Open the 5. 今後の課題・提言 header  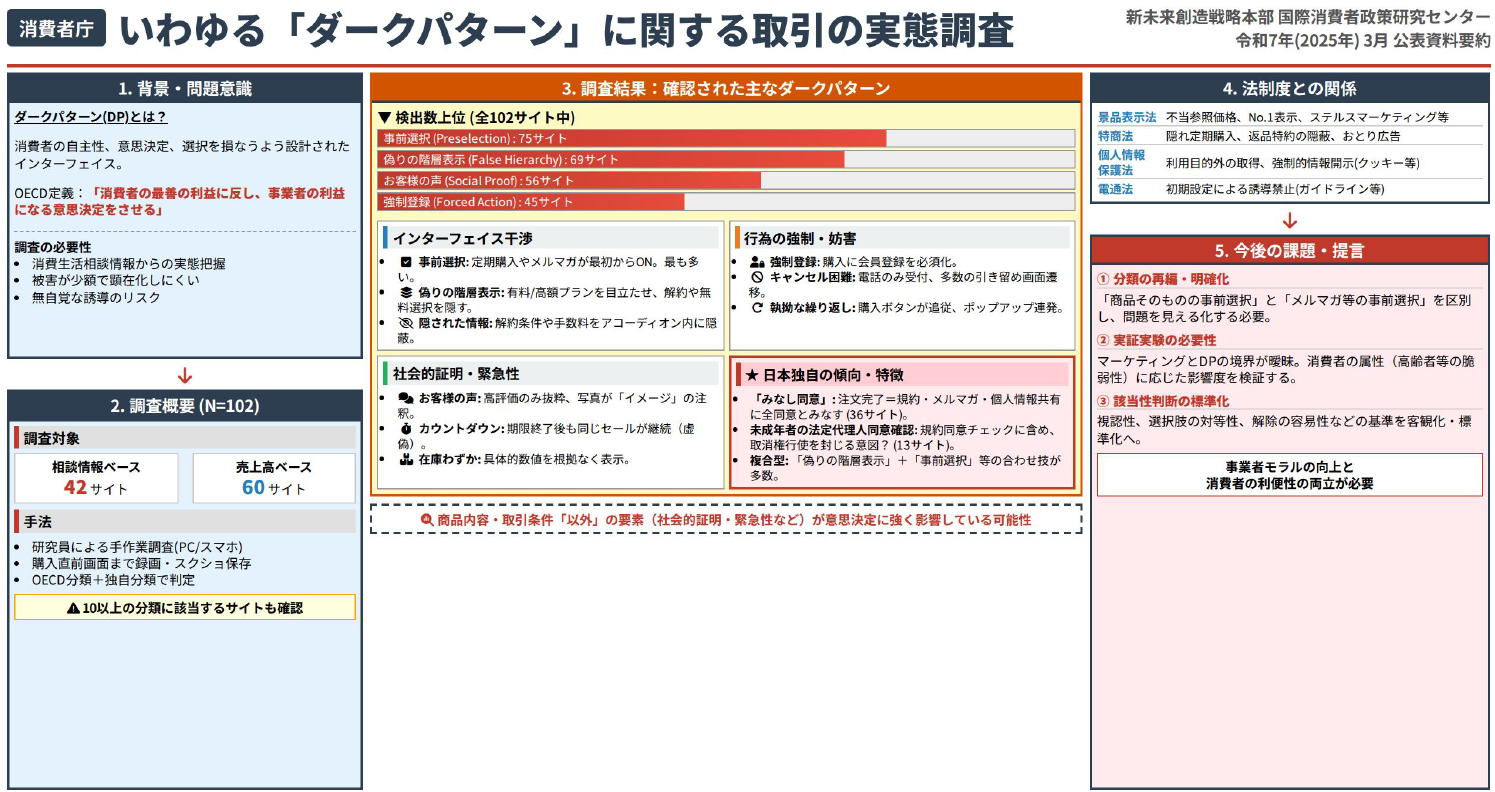point(1290,250)
